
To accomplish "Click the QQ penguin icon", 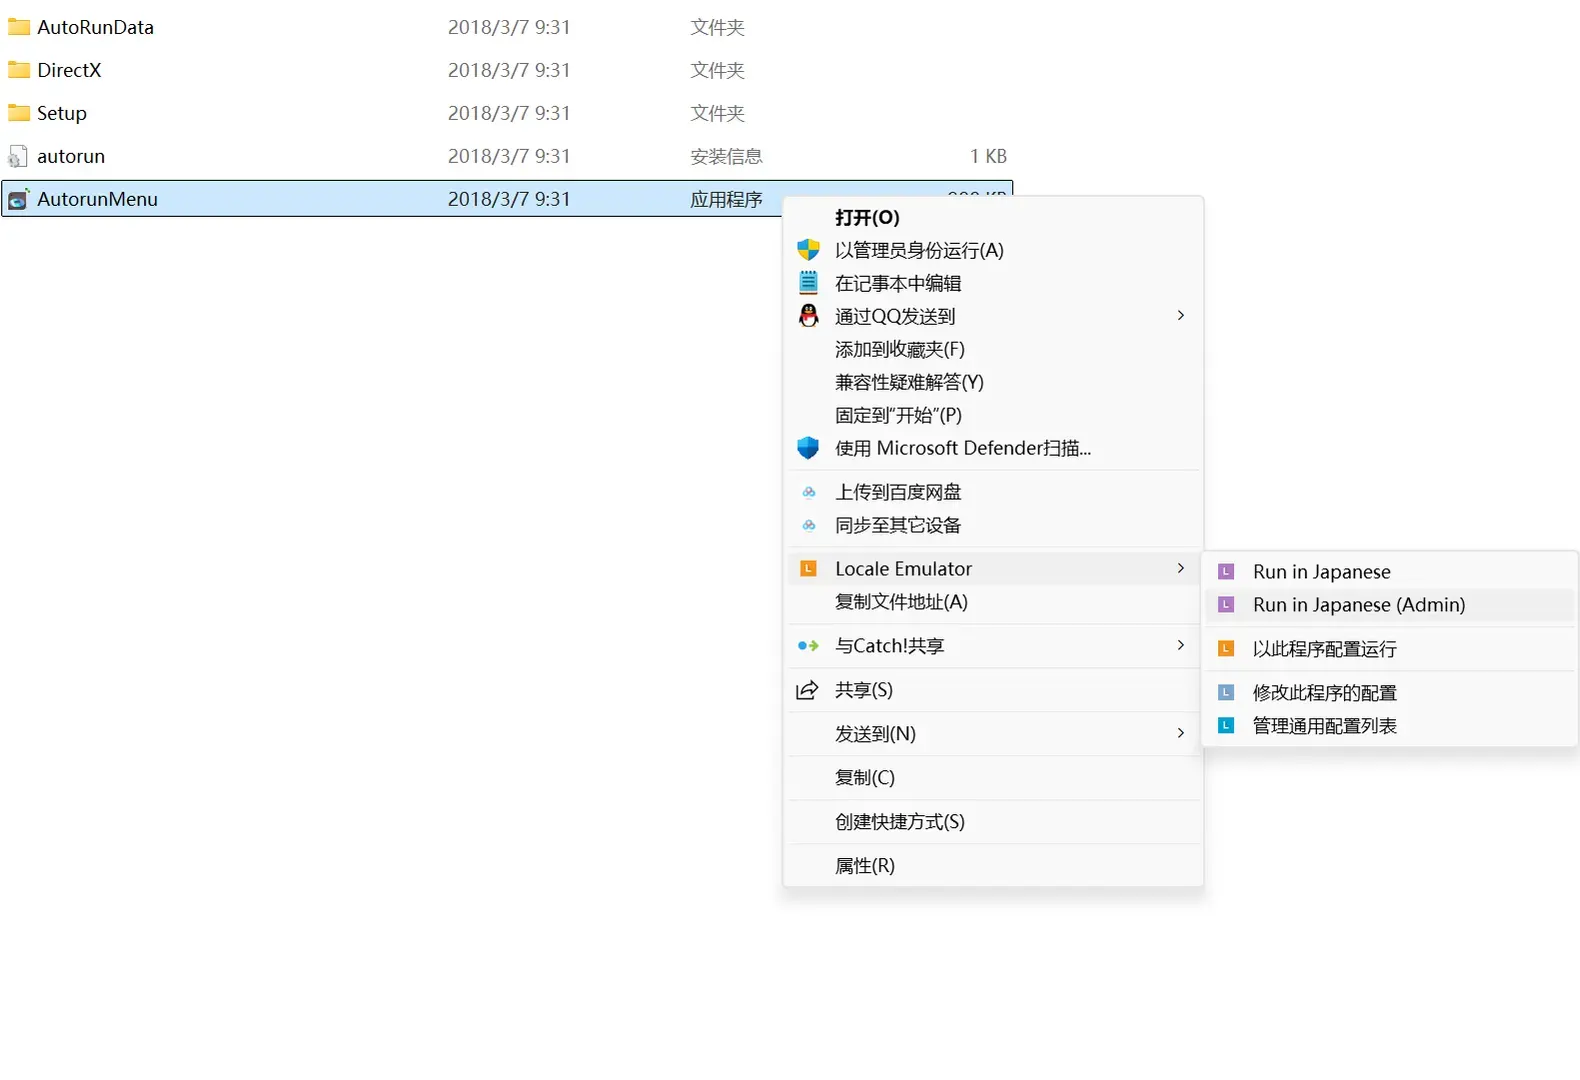I will 808,316.
